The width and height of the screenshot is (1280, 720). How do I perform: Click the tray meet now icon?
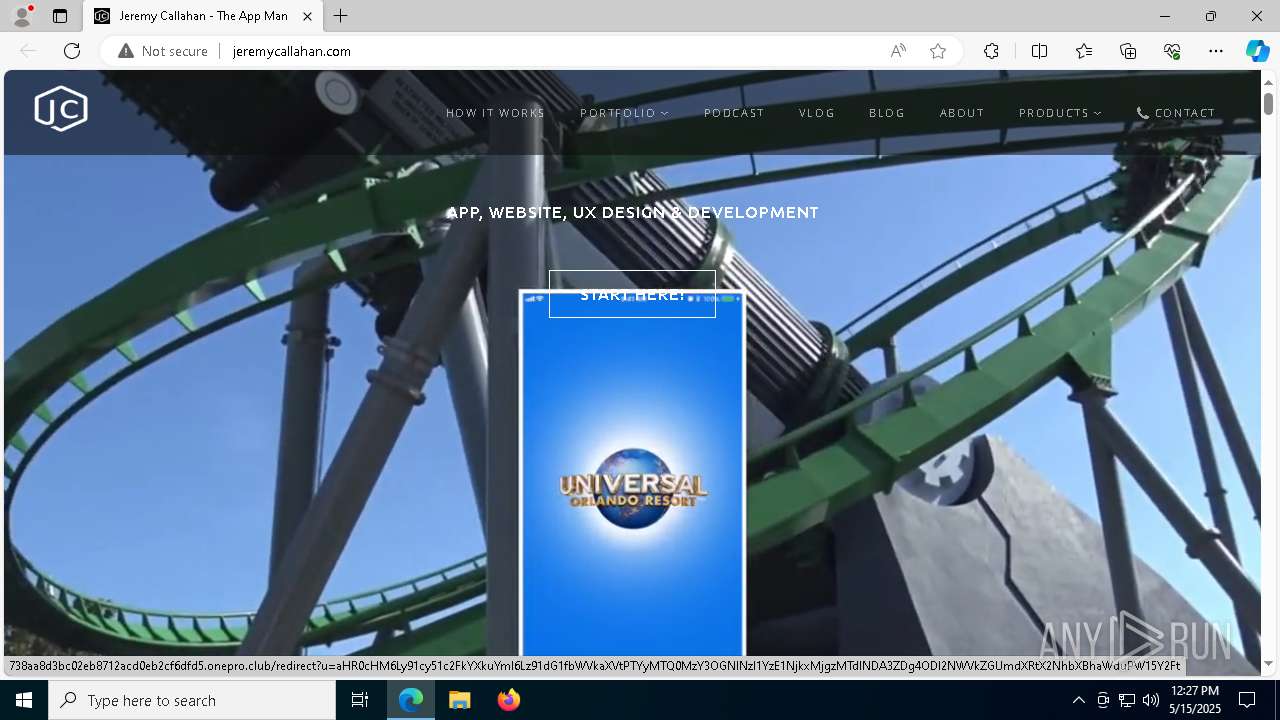pyautogui.click(x=1103, y=700)
